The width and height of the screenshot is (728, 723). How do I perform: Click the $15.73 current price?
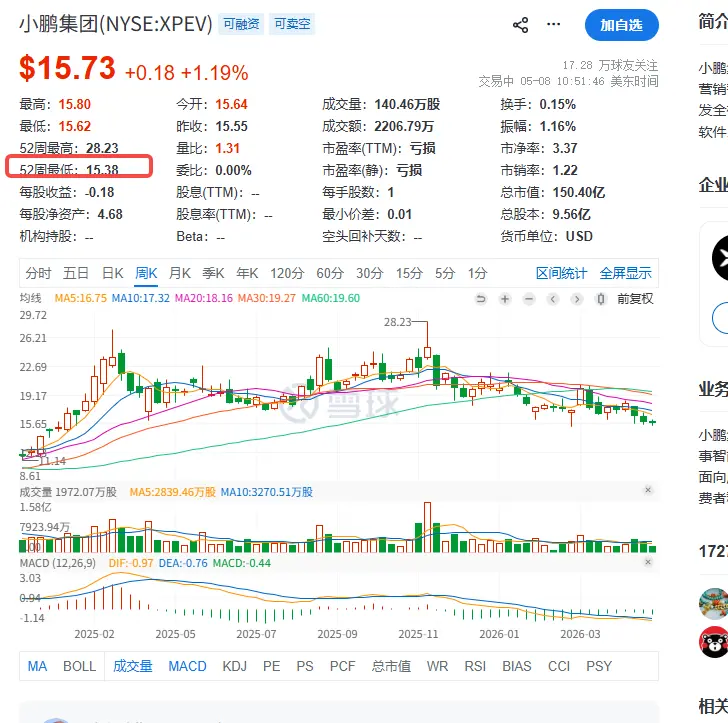[x=67, y=68]
